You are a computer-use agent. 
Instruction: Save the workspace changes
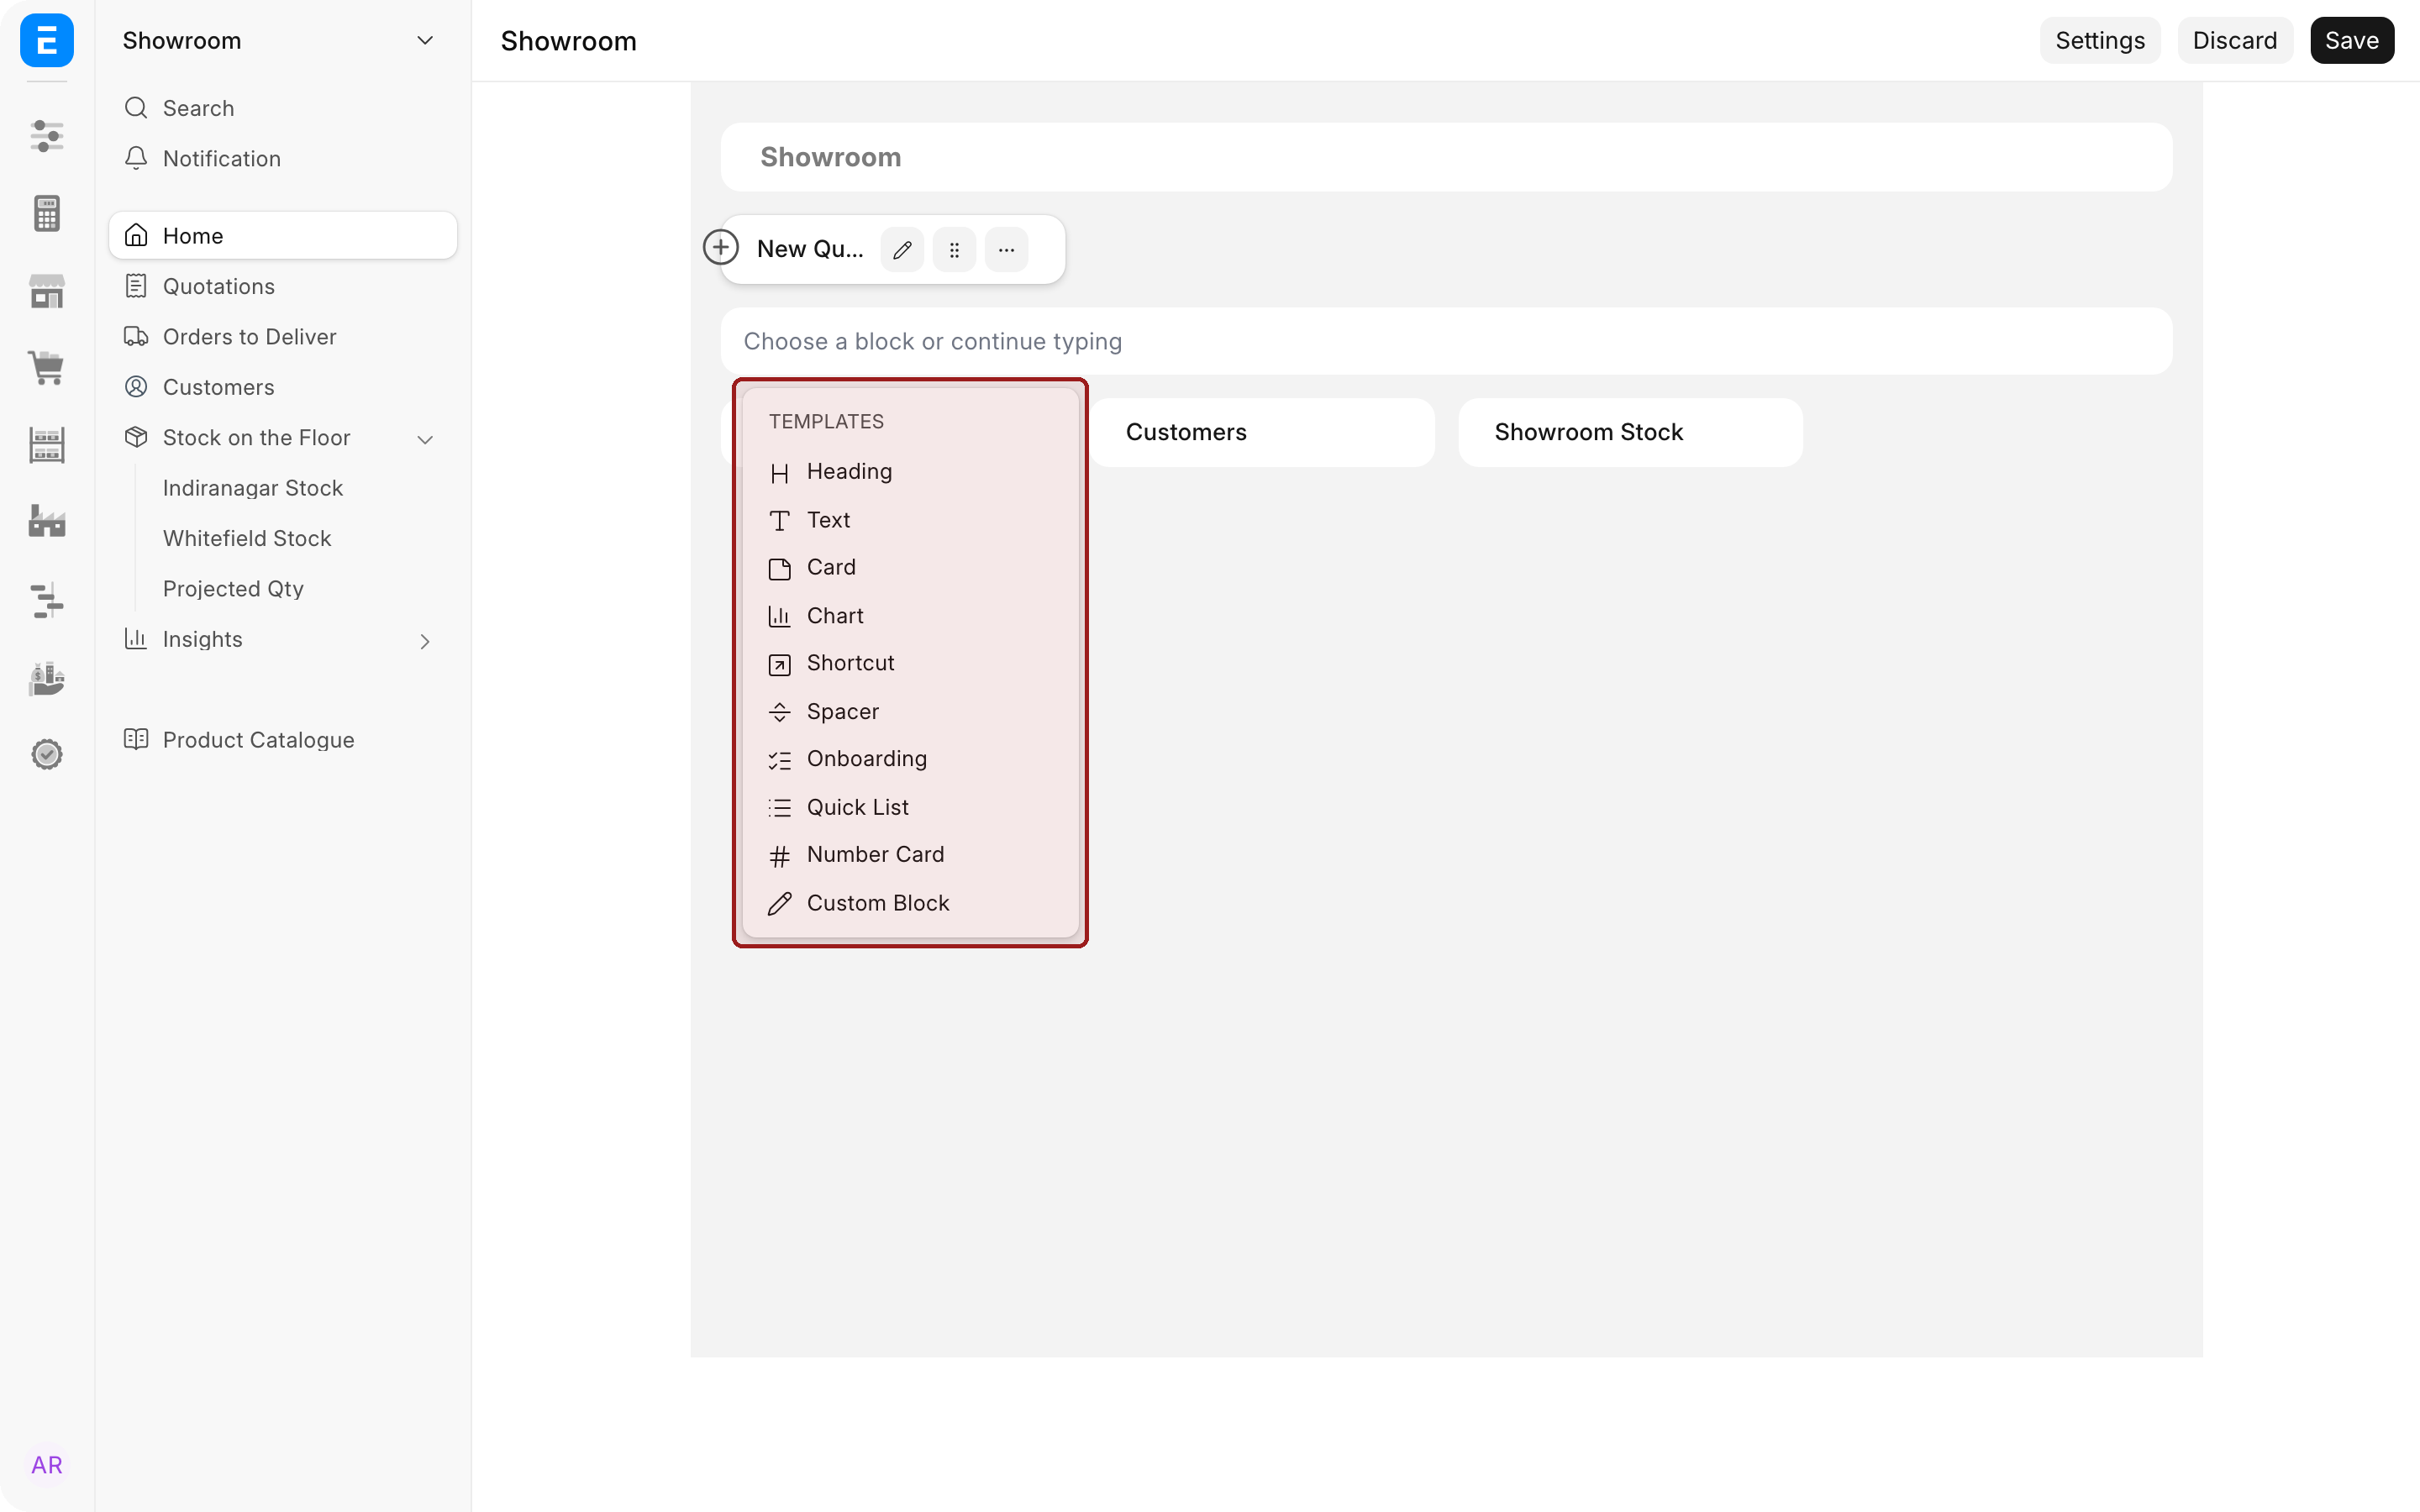(2351, 40)
